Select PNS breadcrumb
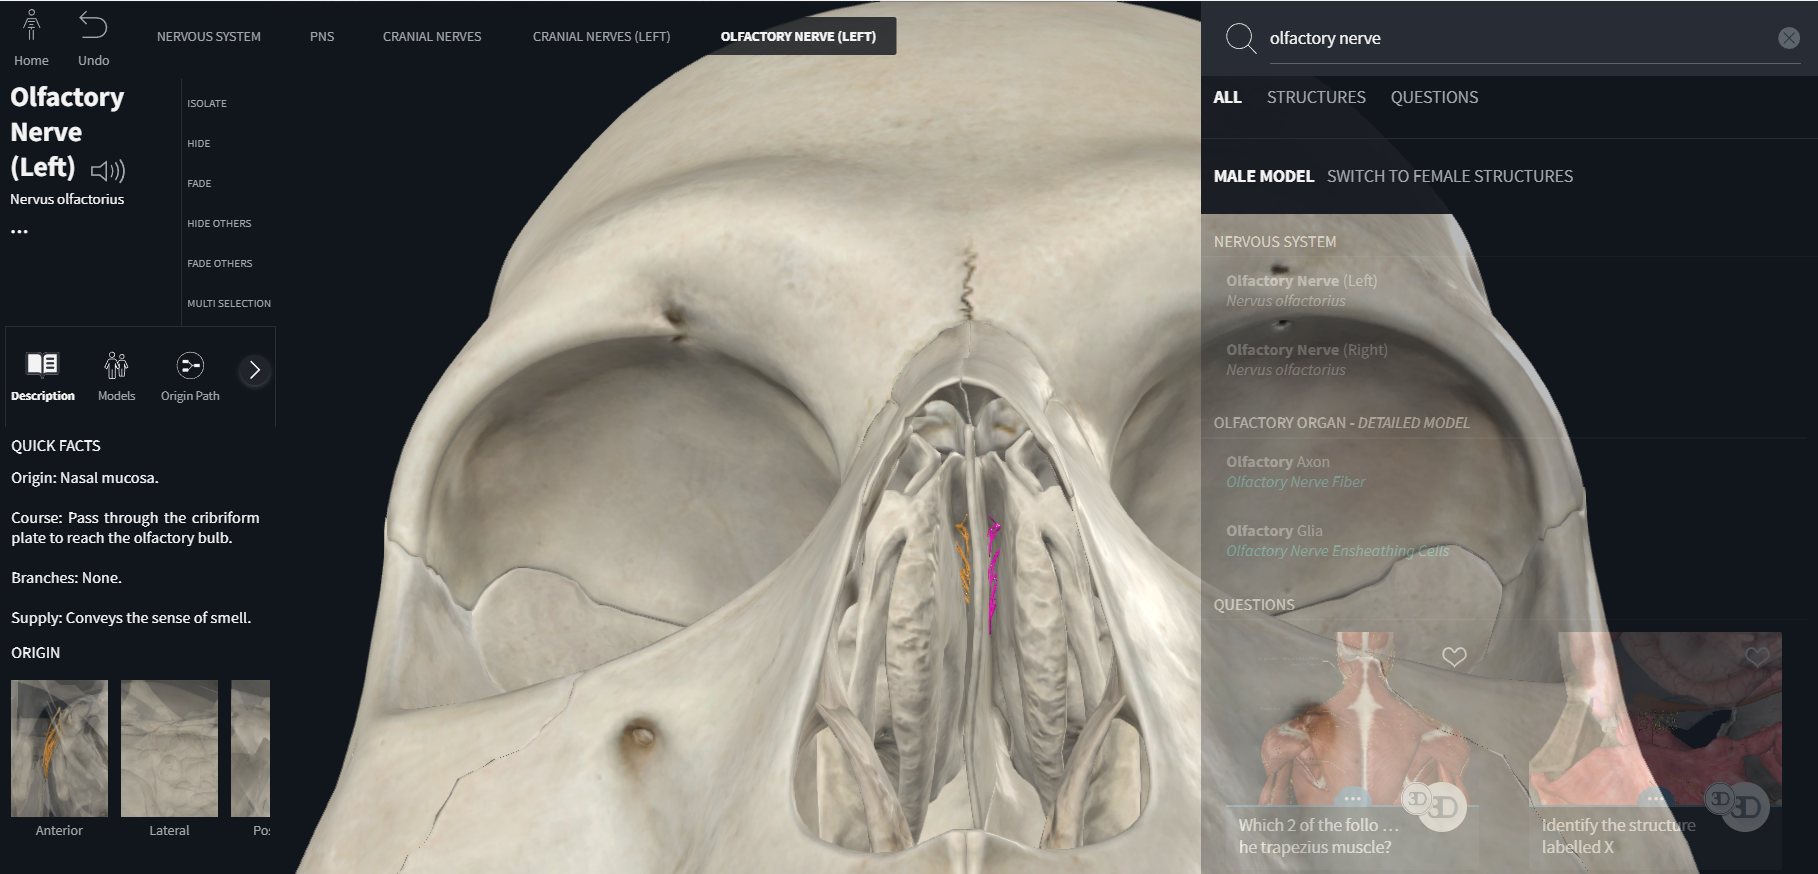The image size is (1818, 874). tap(322, 36)
